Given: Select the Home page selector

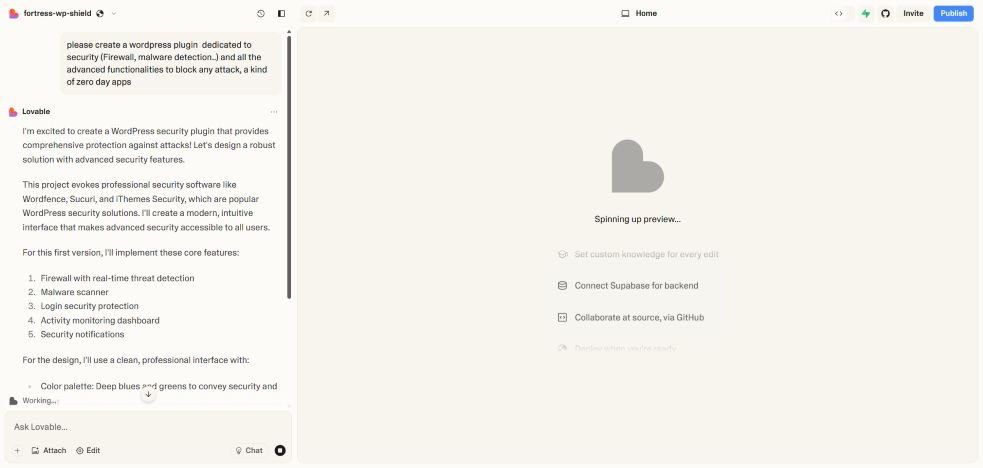Looking at the screenshot, I should 639,13.
